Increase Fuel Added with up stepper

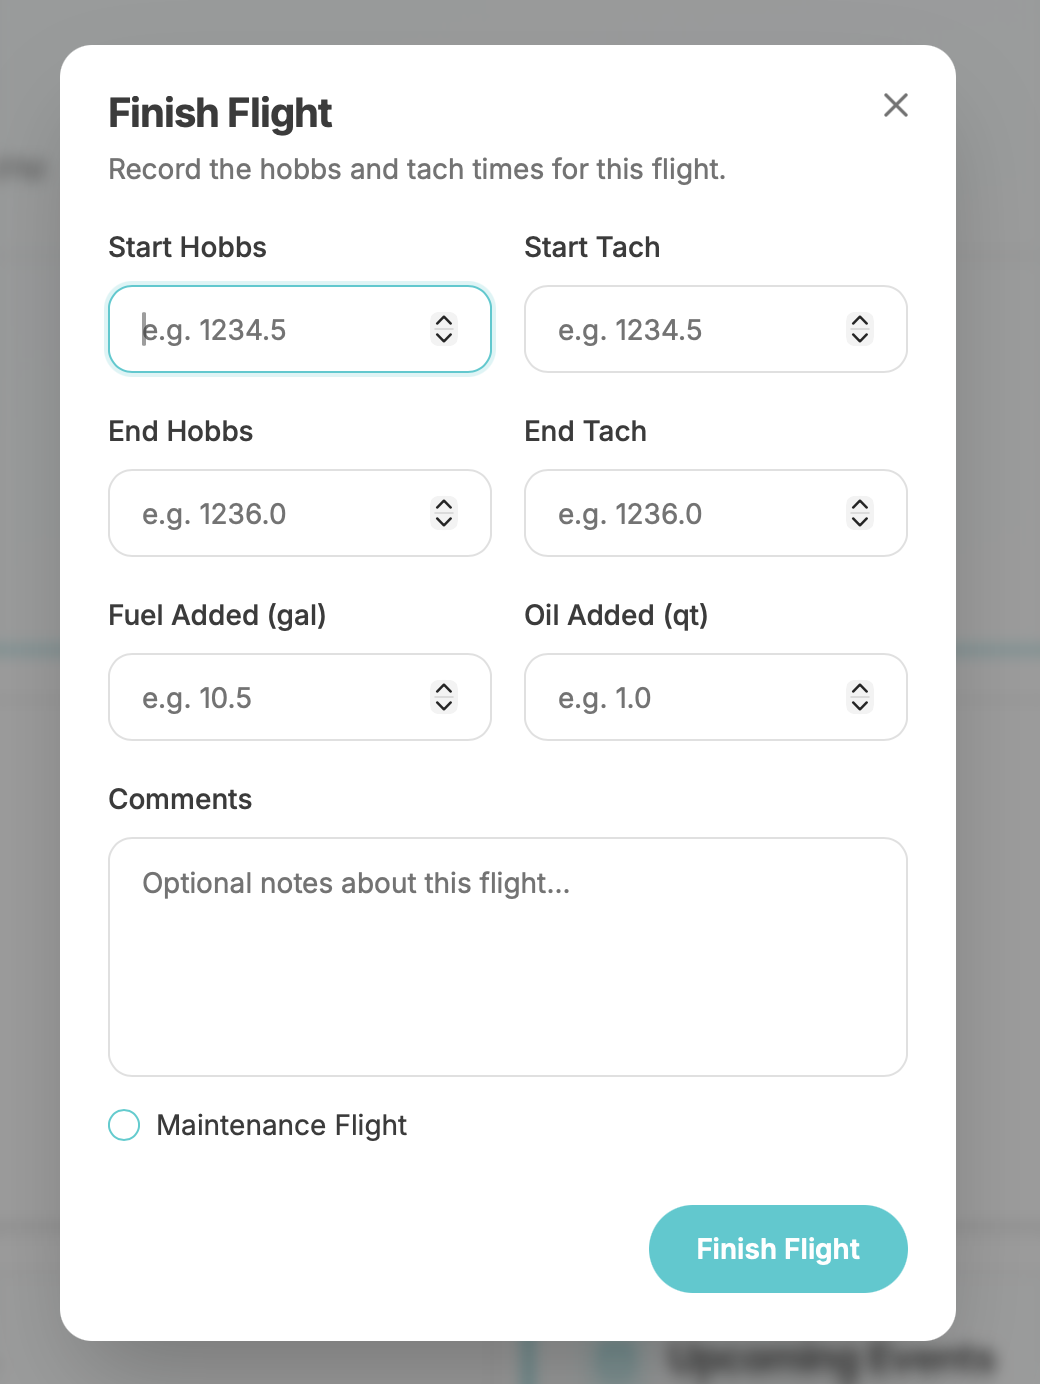coord(444,688)
